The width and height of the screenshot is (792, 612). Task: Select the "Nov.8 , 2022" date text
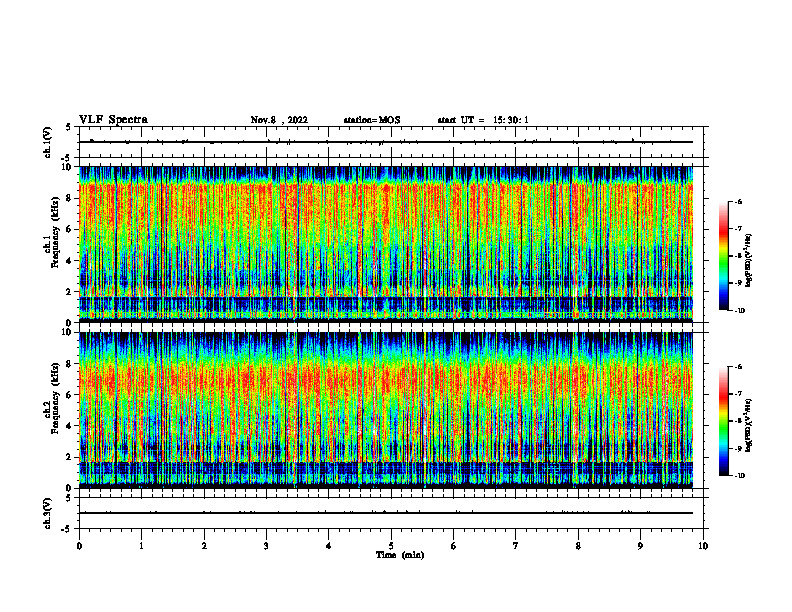(x=279, y=120)
